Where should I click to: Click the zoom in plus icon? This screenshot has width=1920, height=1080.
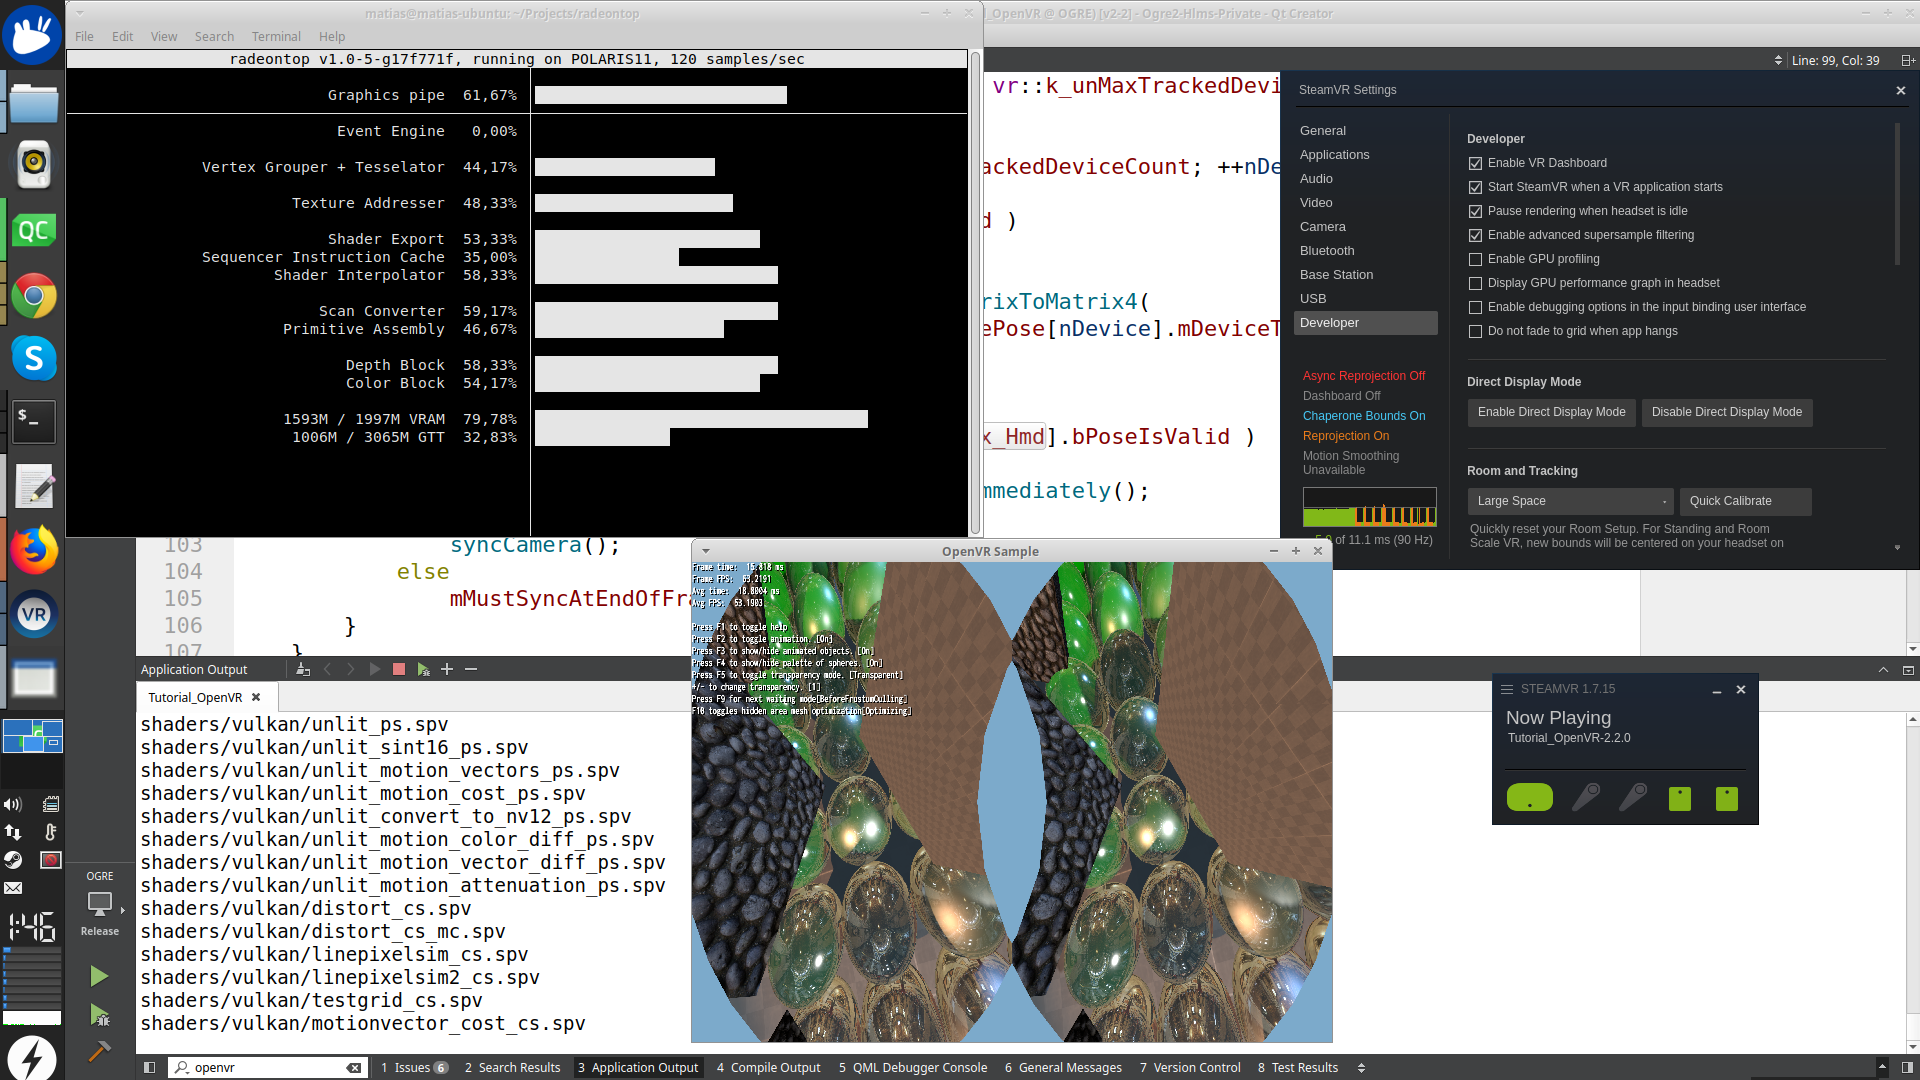(447, 669)
